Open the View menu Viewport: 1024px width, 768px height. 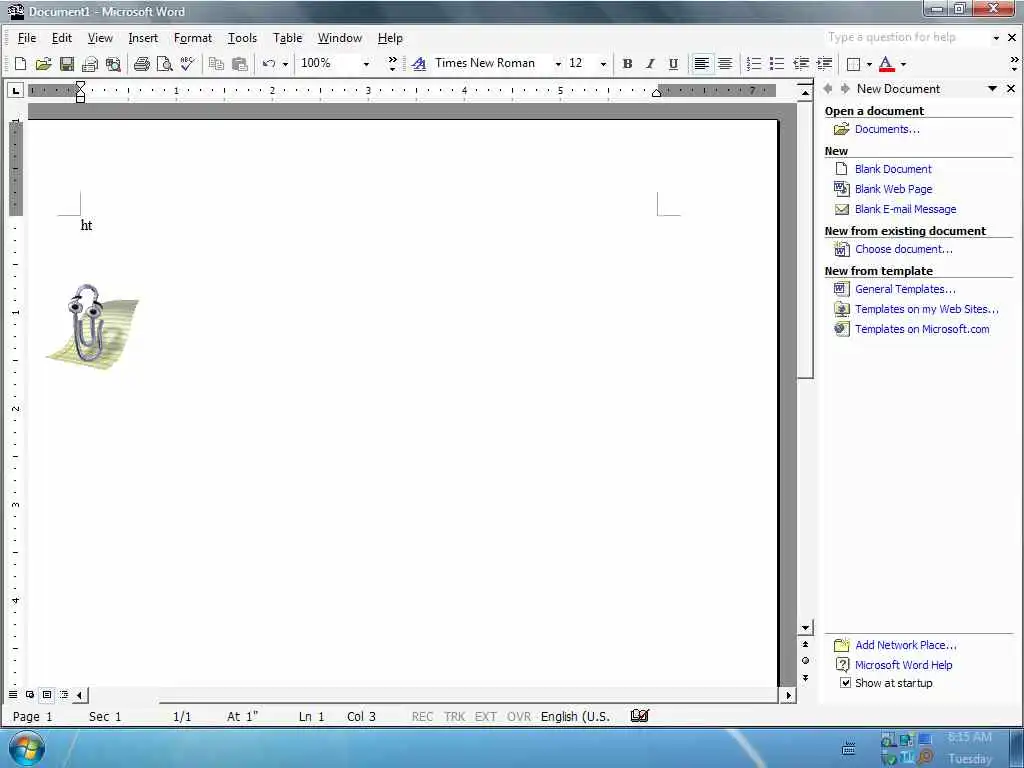click(x=100, y=38)
